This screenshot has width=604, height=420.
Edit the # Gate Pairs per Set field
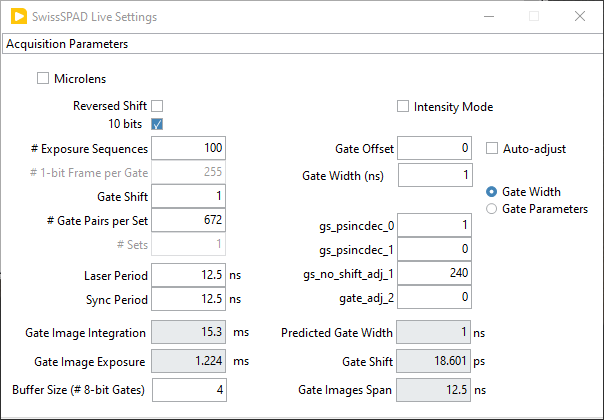pos(188,220)
